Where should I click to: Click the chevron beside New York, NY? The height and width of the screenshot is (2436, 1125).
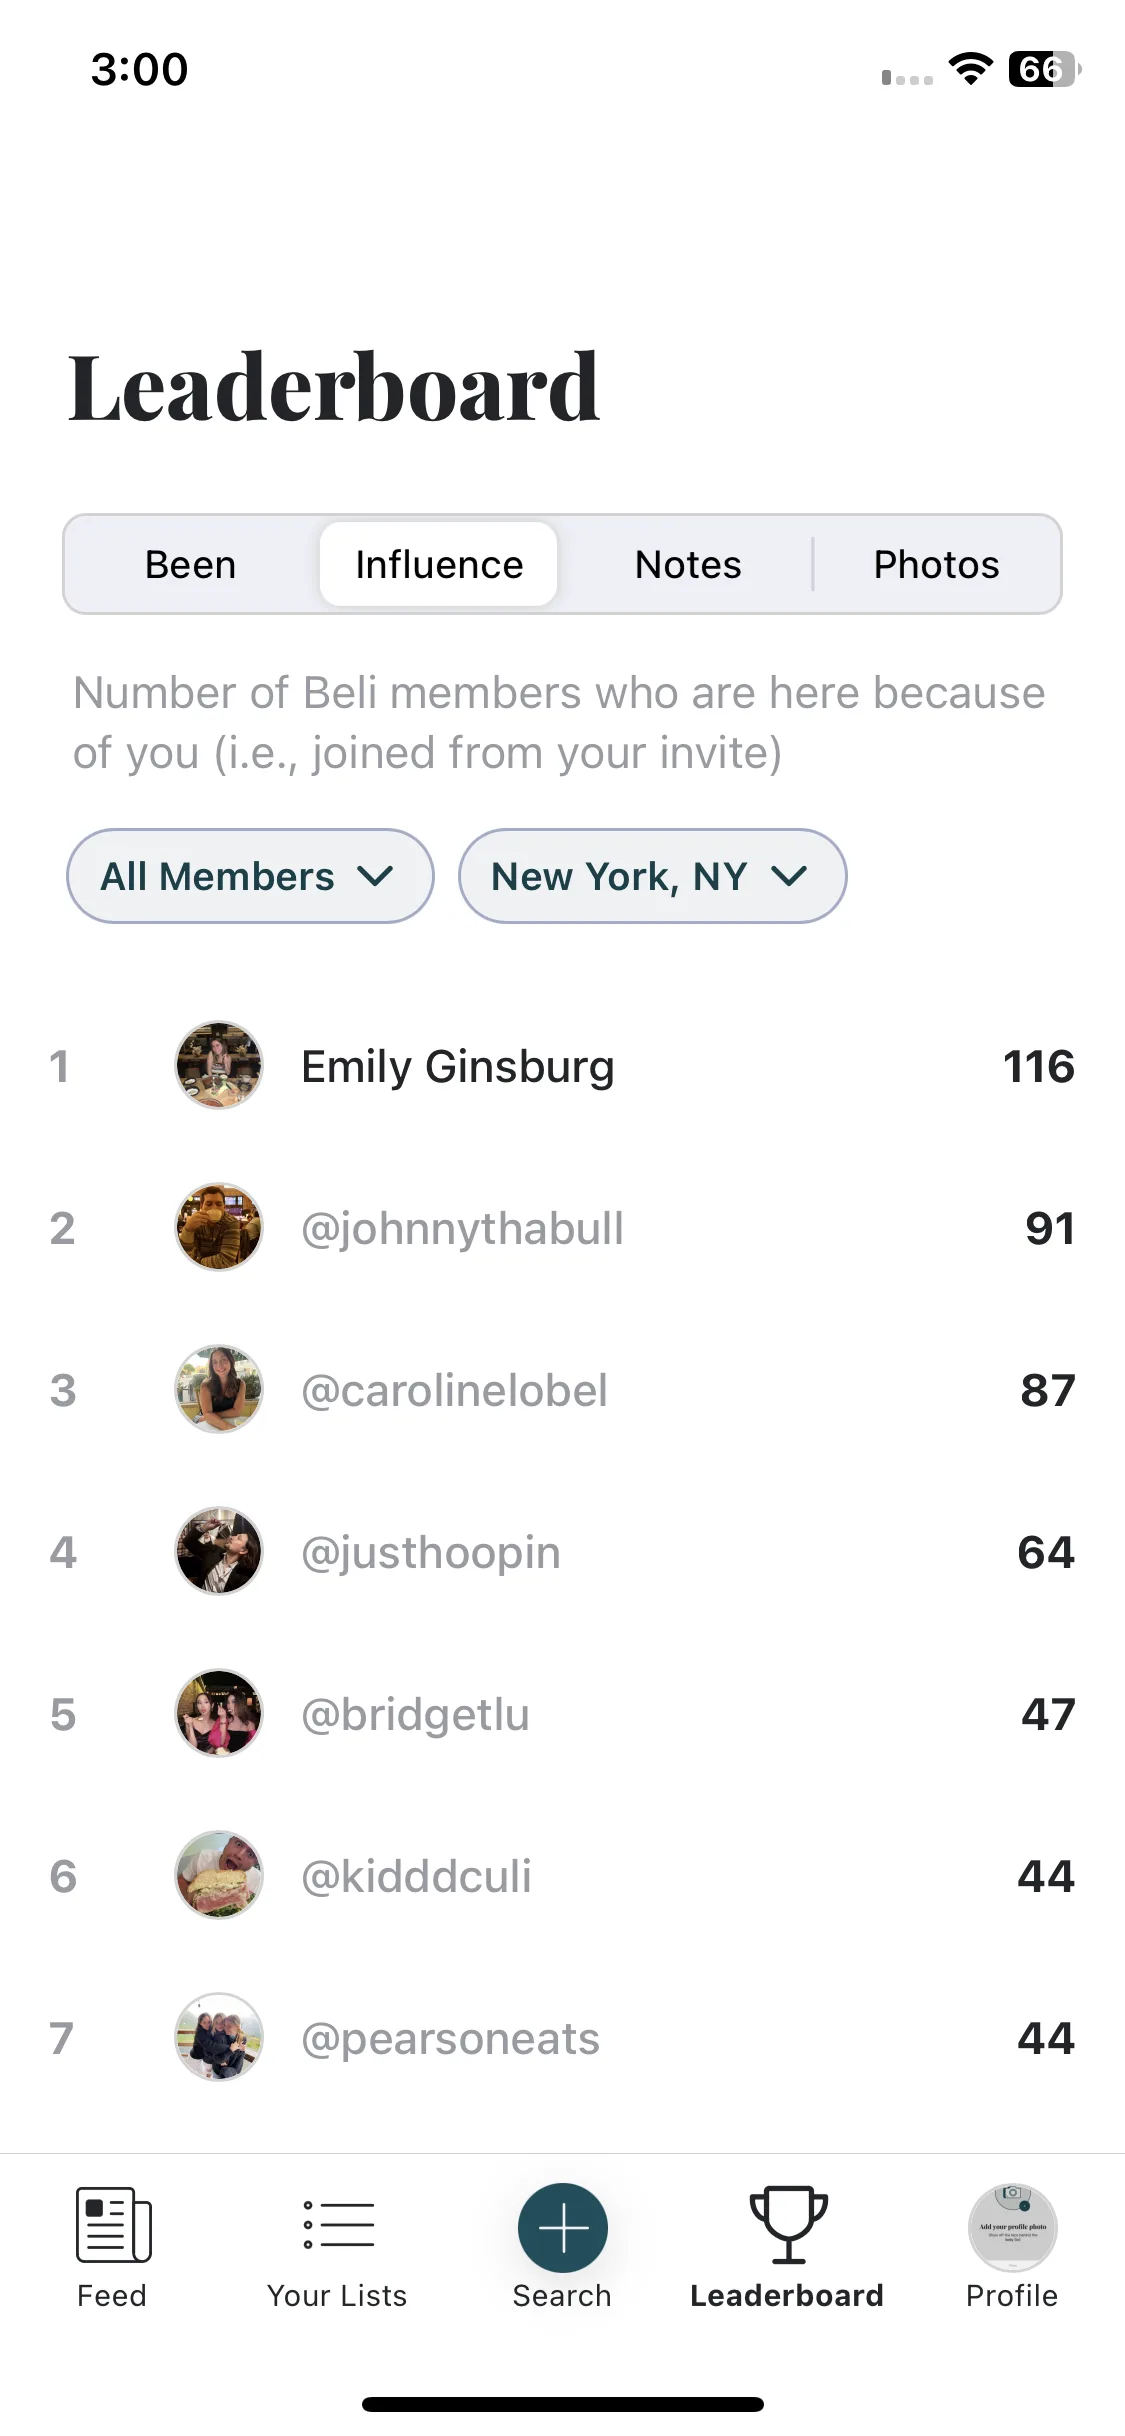point(789,877)
